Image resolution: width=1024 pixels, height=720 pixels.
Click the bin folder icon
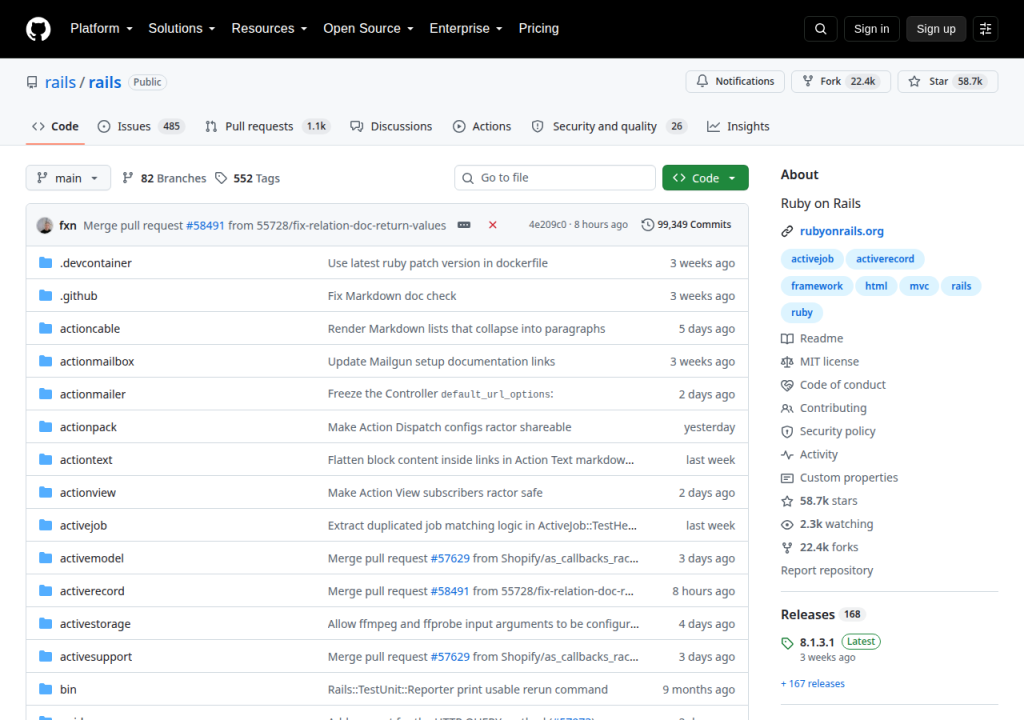[46, 689]
